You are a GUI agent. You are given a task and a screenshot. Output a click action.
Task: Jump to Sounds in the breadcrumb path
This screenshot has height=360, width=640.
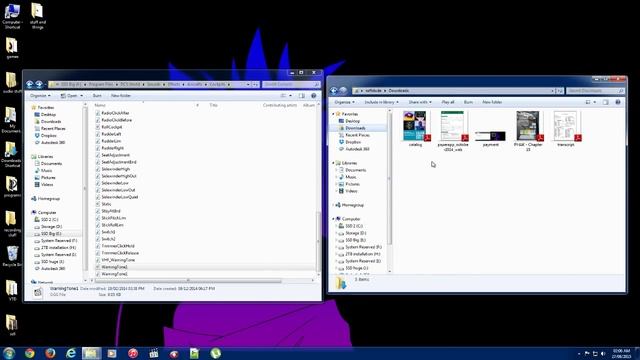(x=154, y=84)
